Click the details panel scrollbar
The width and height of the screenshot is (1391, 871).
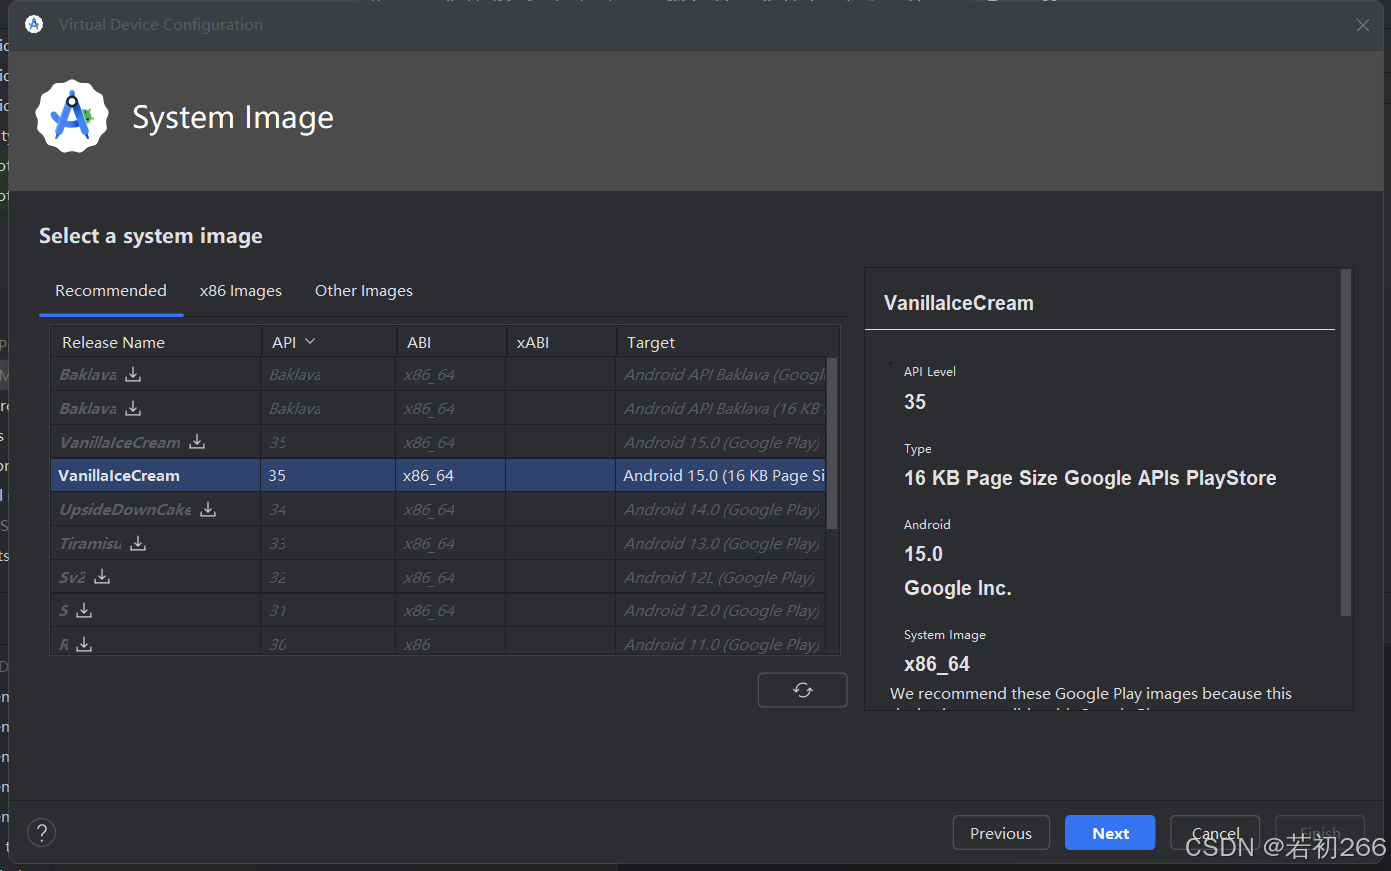click(x=1346, y=443)
